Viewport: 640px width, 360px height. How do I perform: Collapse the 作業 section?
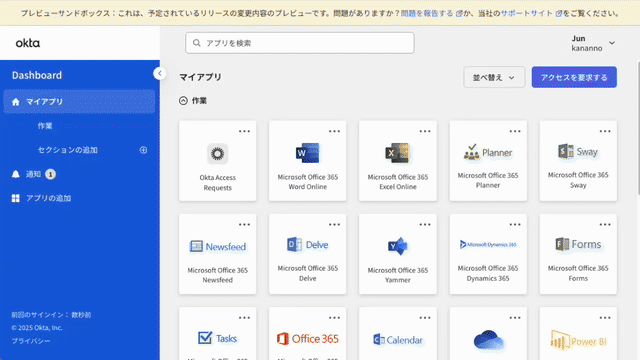(x=183, y=101)
